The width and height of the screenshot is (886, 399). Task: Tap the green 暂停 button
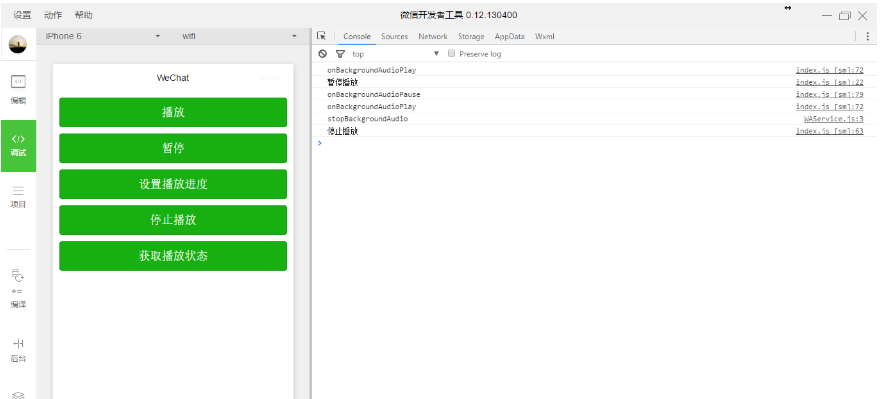pyautogui.click(x=173, y=148)
